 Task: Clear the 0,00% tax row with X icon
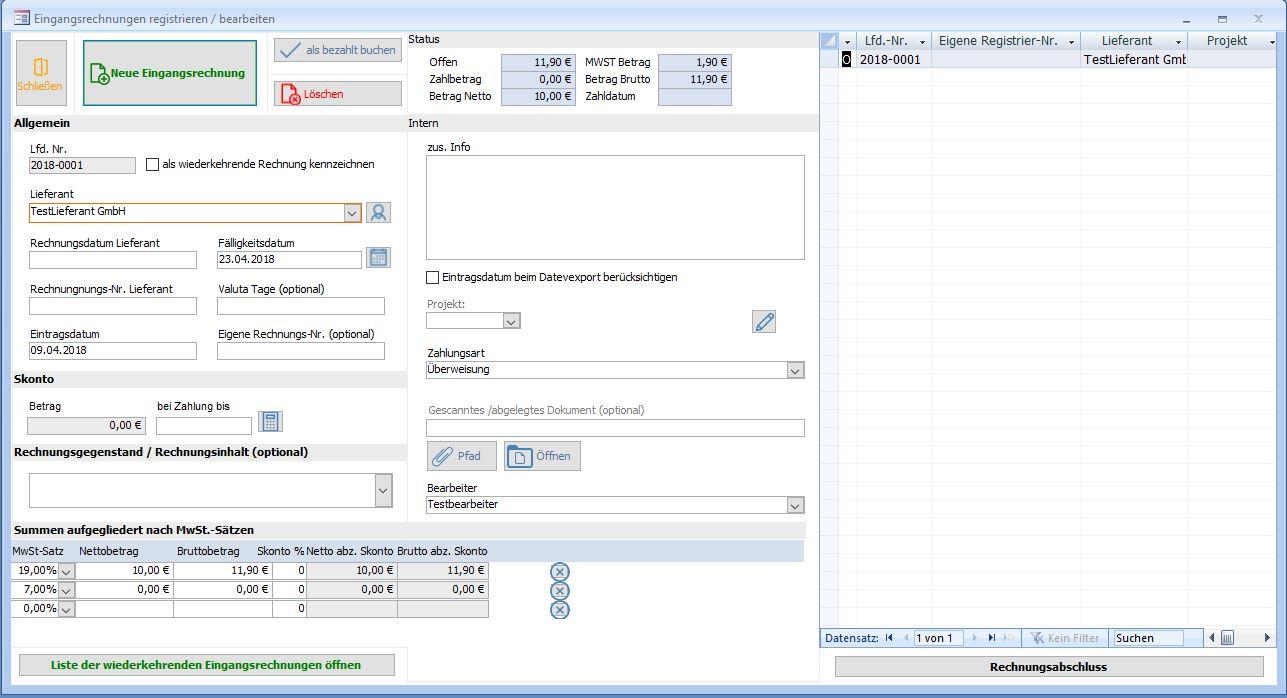click(x=560, y=610)
